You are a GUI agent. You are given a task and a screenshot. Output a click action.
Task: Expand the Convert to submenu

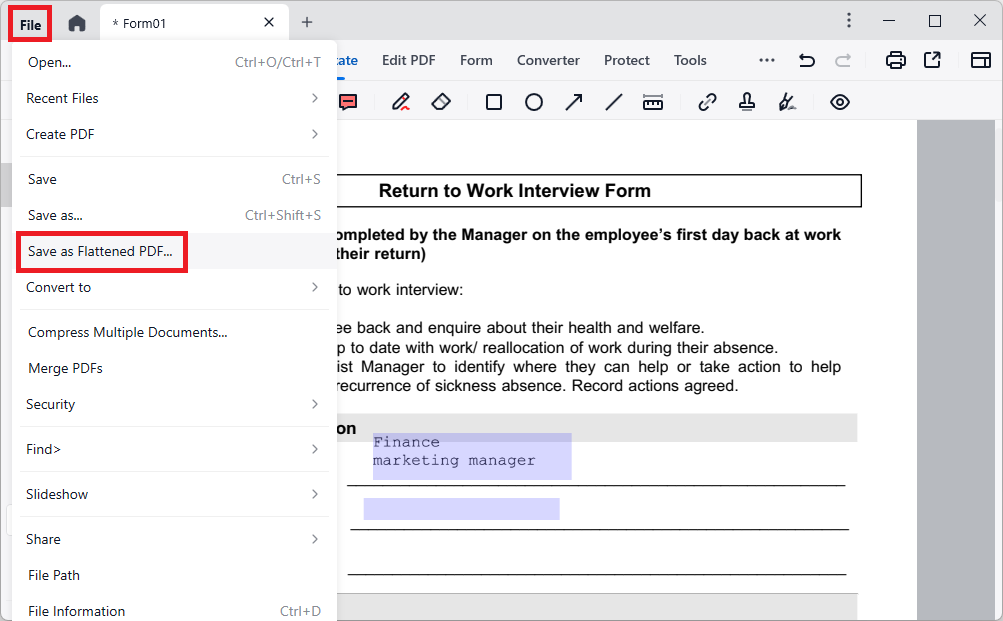pos(172,287)
